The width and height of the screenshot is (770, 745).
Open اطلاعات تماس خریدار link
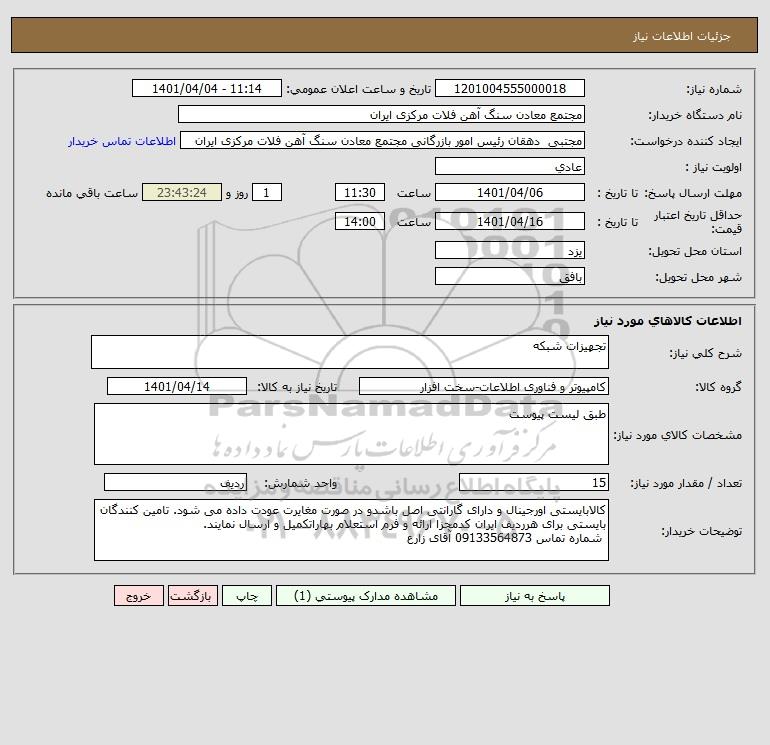[122, 141]
